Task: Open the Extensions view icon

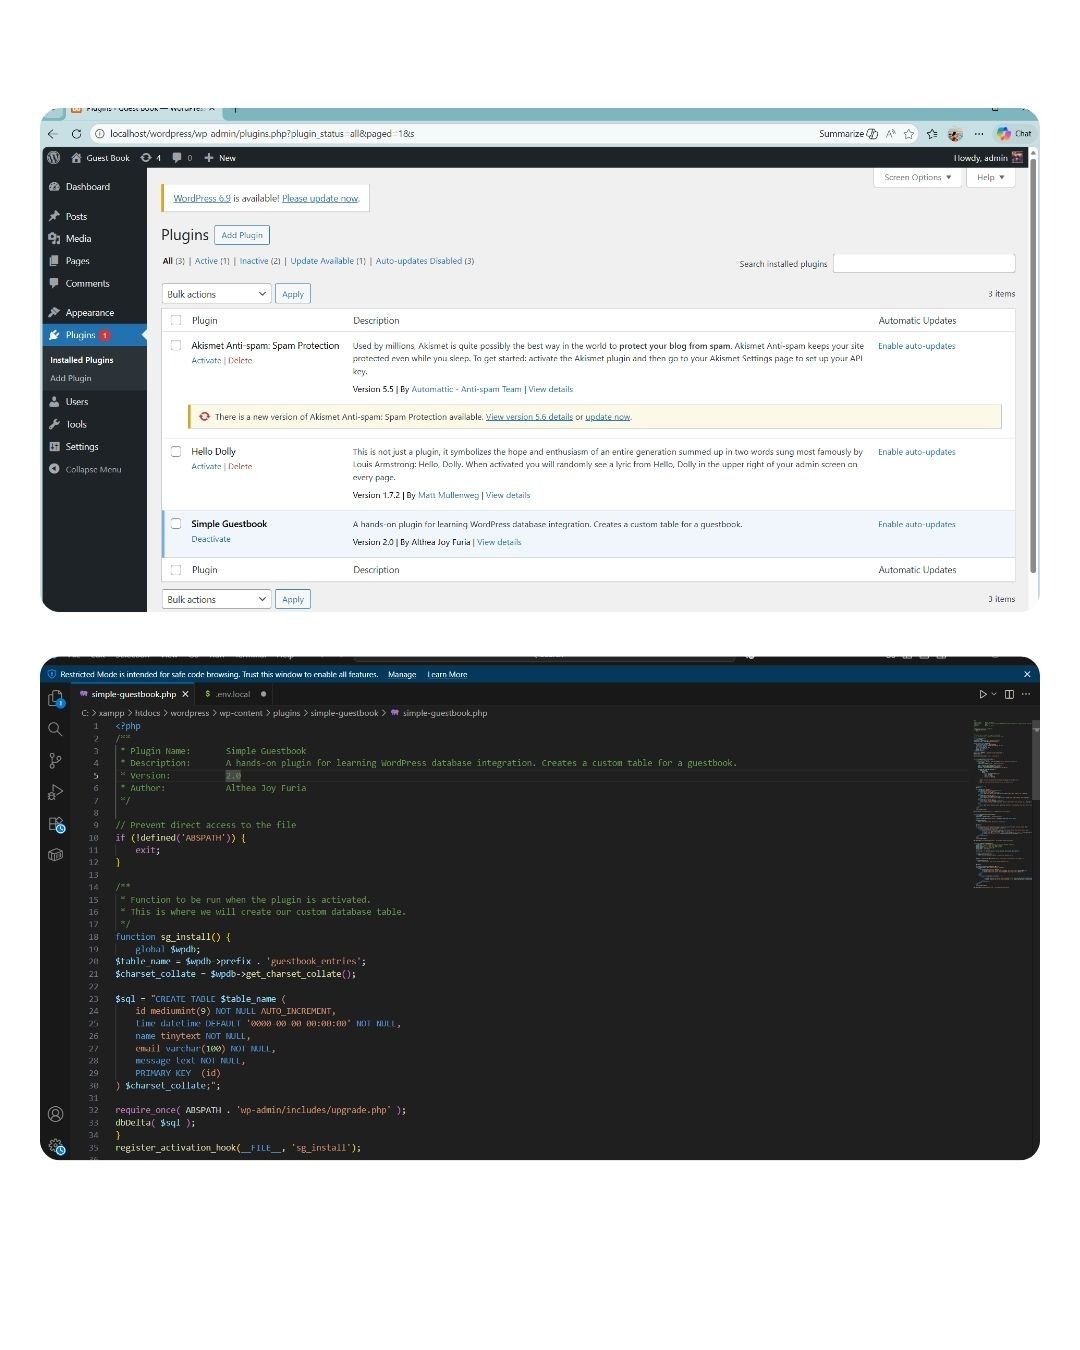Action: [x=56, y=824]
